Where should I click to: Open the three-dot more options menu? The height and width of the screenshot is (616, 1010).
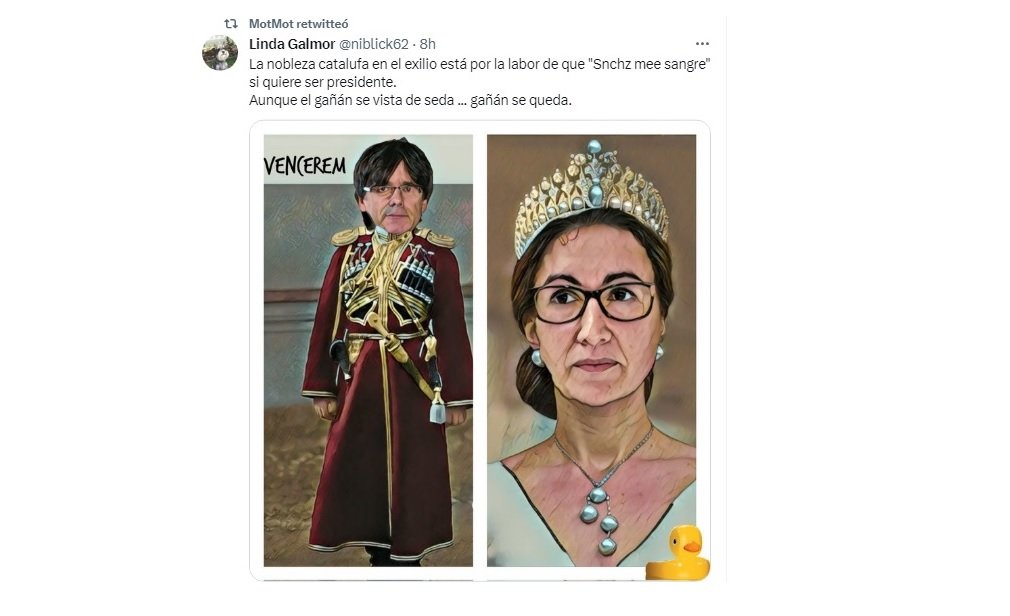tap(702, 44)
